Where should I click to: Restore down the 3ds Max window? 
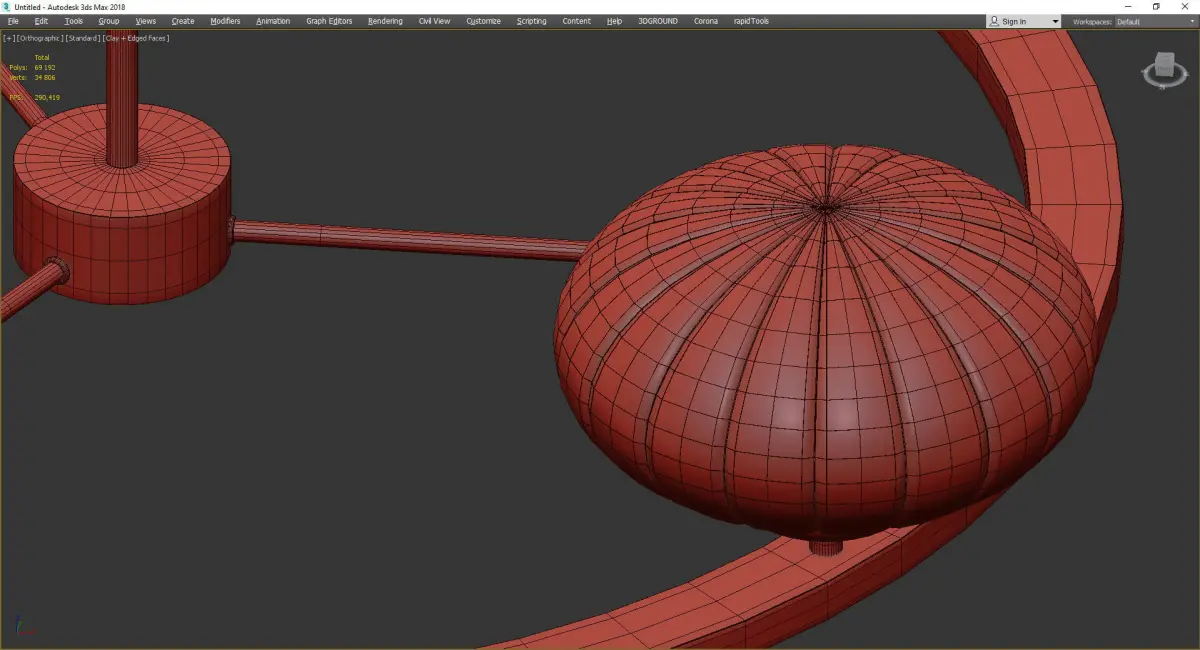tap(1157, 7)
